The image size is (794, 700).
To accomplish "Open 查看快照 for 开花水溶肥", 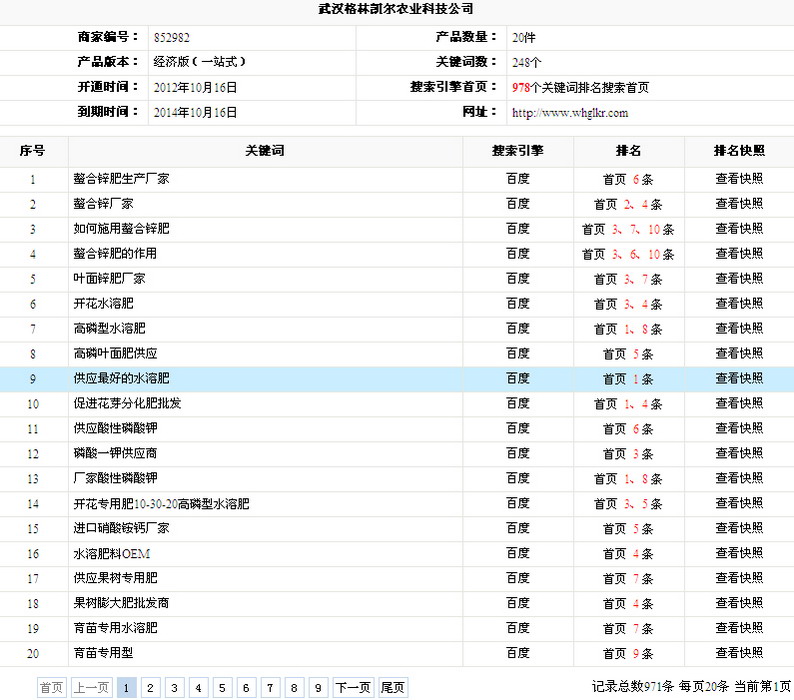I will coord(739,303).
